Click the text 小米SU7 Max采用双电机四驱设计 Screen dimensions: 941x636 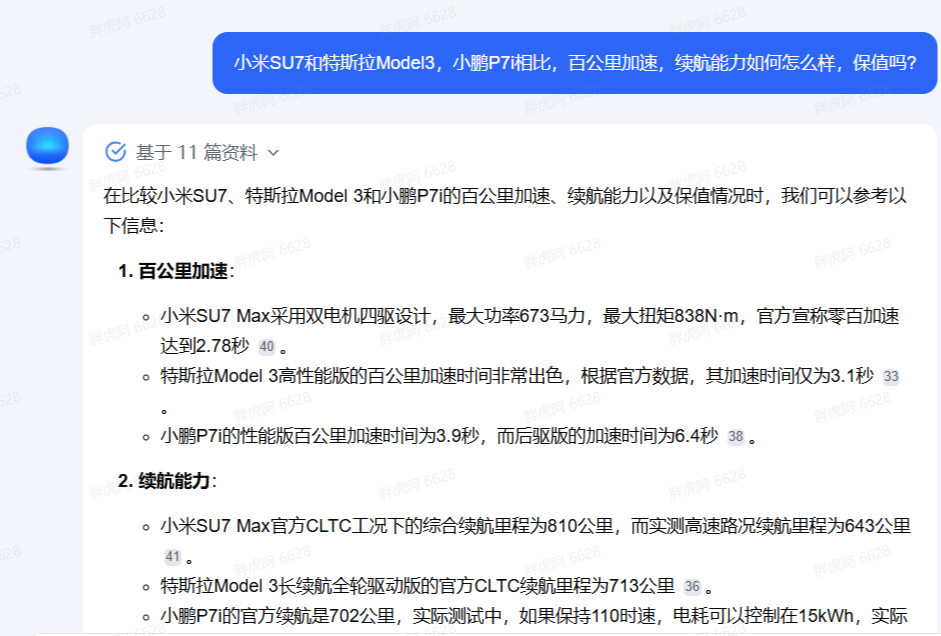click(295, 316)
